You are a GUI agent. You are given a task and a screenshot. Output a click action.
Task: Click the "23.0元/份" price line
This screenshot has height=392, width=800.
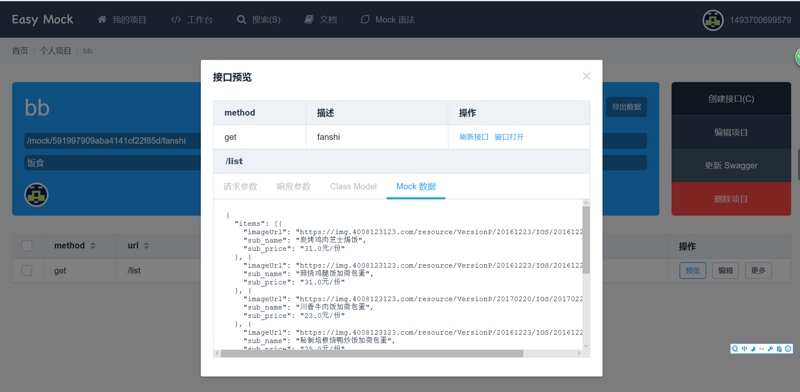point(294,315)
